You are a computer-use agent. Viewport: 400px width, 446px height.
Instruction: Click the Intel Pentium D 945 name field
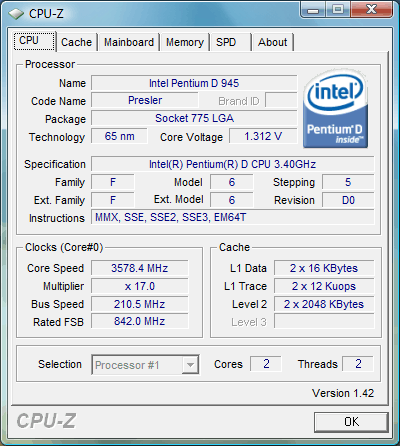(194, 83)
